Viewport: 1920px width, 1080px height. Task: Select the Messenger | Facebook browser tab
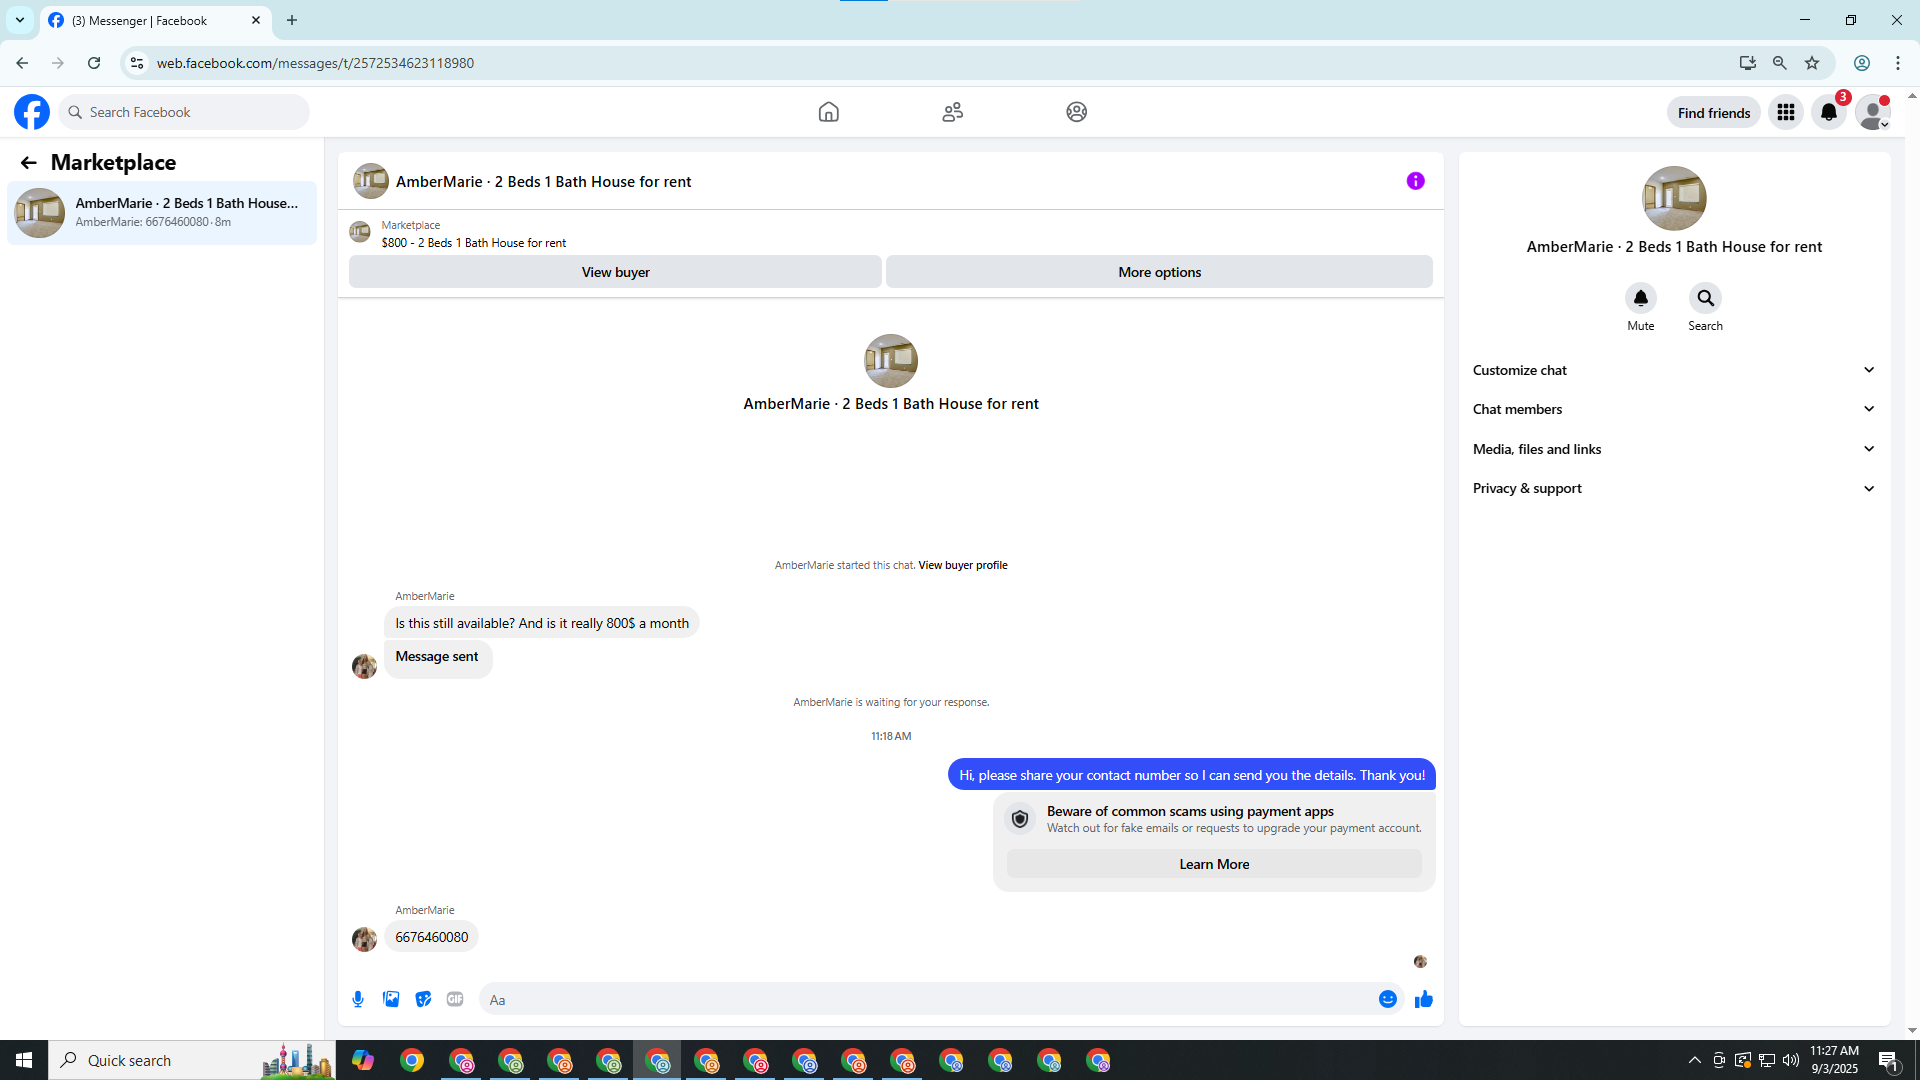[155, 20]
